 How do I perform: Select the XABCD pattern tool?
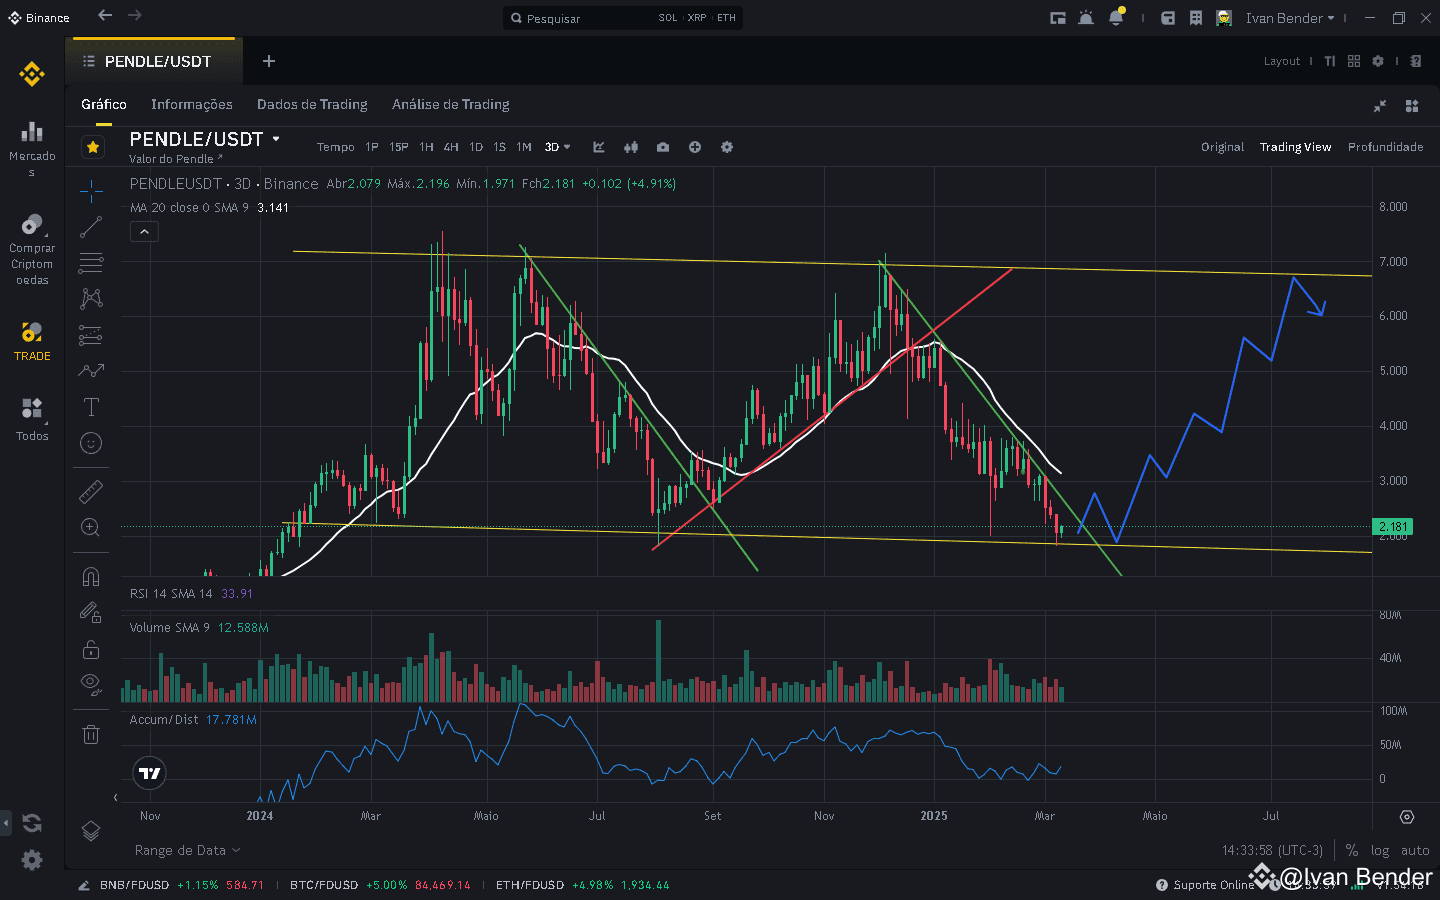(91, 297)
